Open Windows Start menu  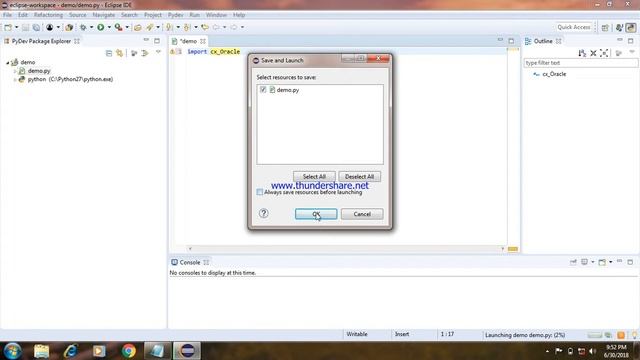(13, 351)
